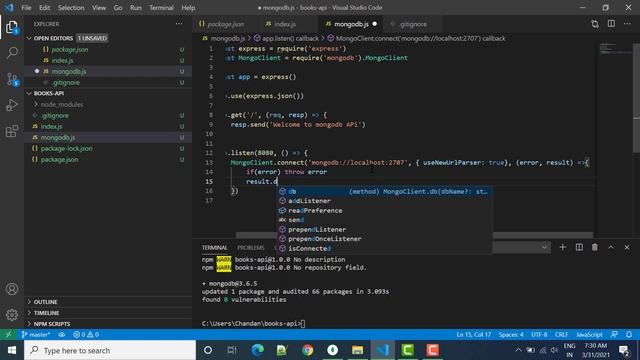The width and height of the screenshot is (640, 360).
Task: Open the Selection menu
Action: point(71,8)
